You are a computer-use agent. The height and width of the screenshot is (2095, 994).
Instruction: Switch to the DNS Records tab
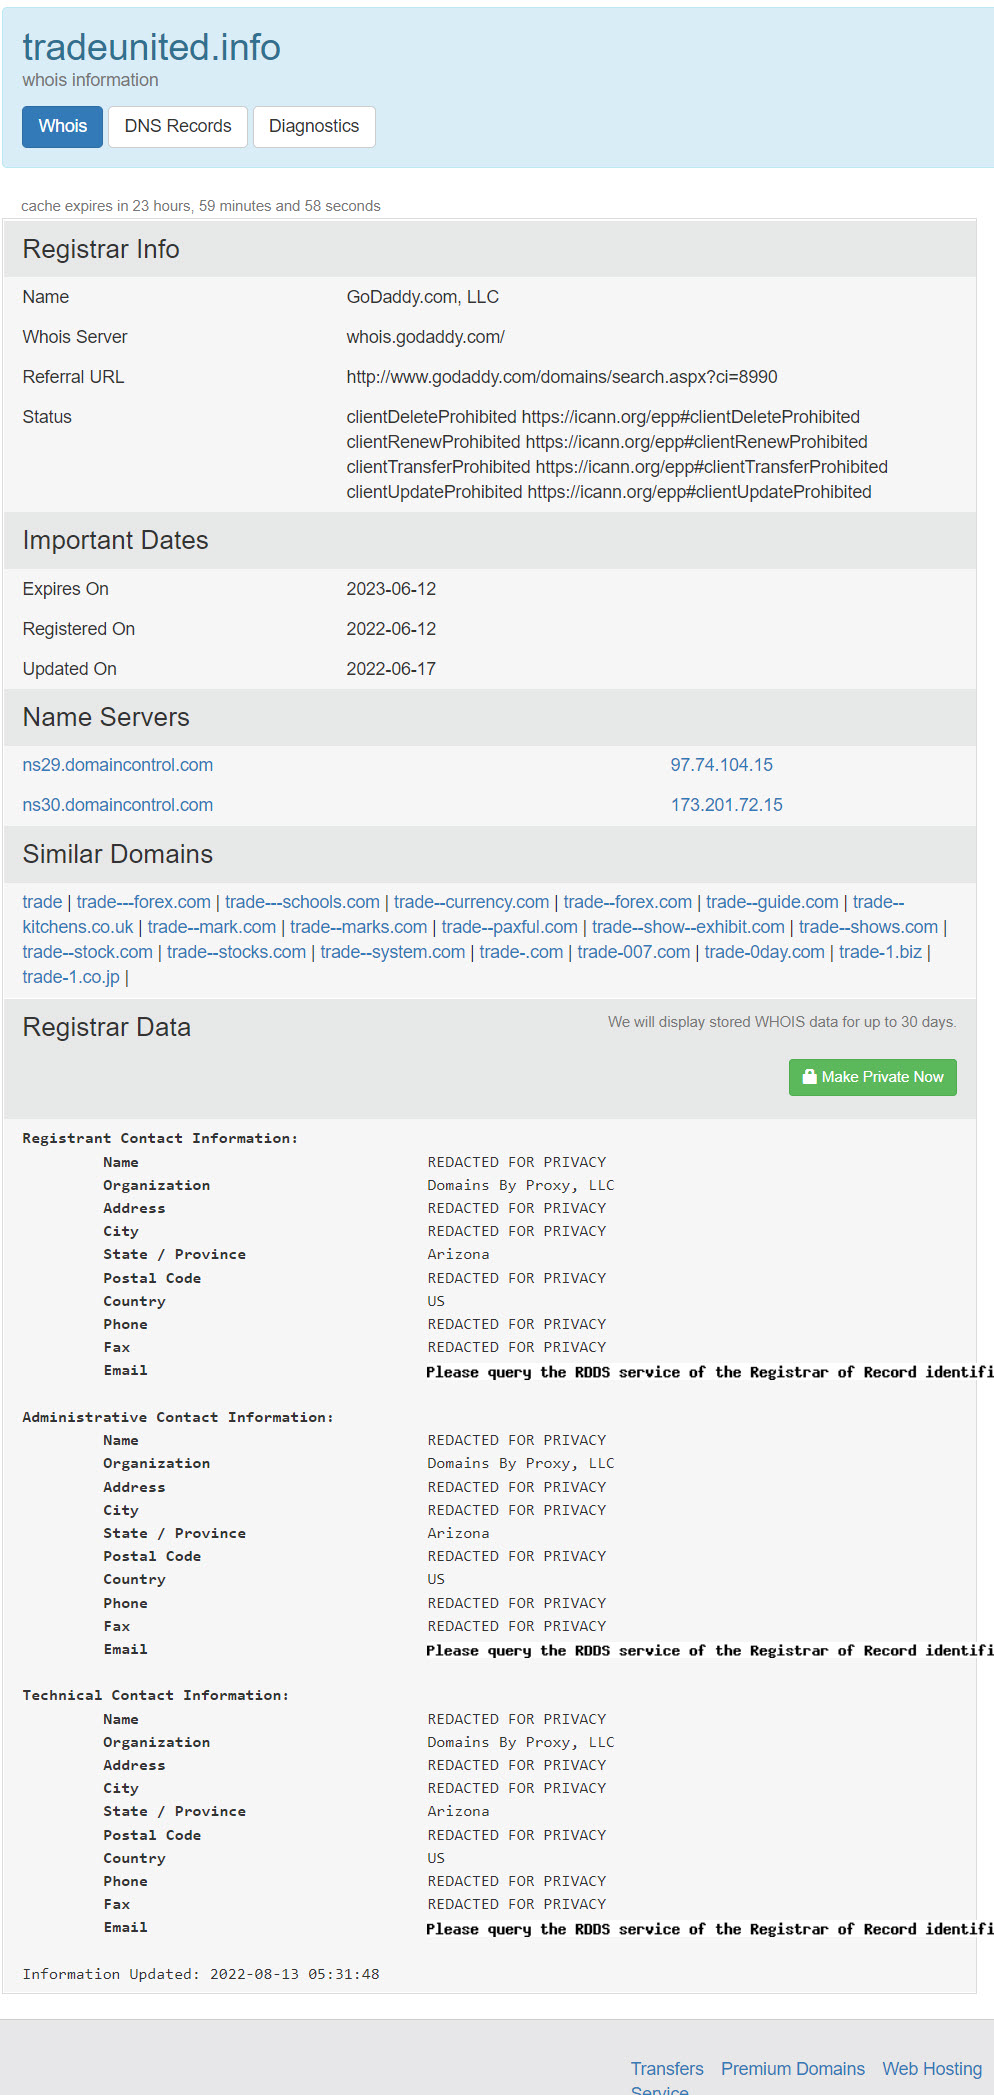178,127
